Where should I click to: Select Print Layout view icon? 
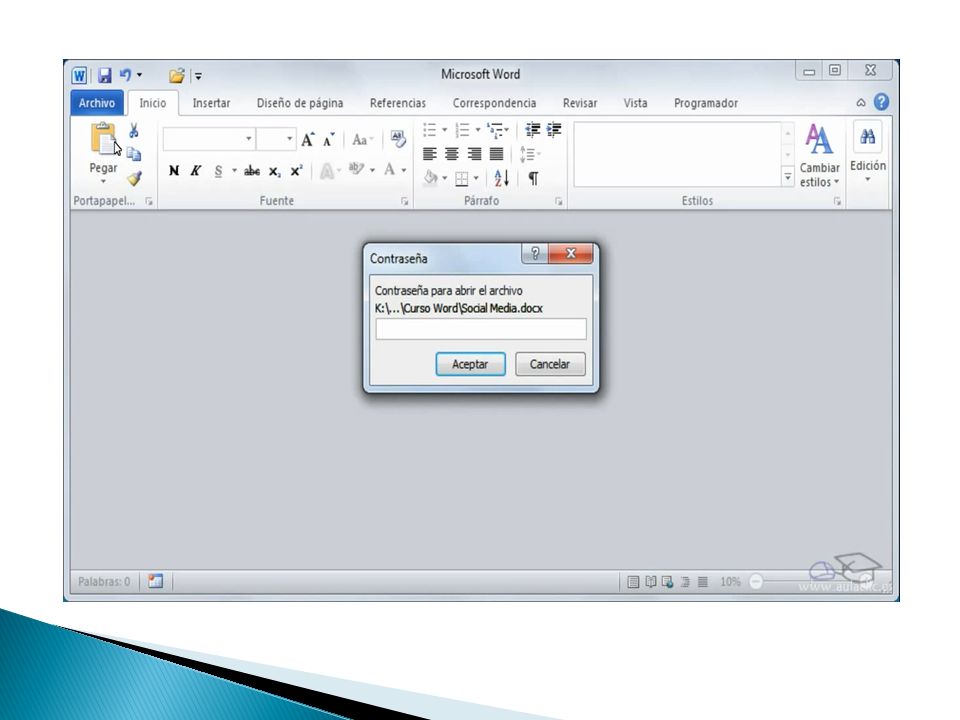click(x=634, y=582)
